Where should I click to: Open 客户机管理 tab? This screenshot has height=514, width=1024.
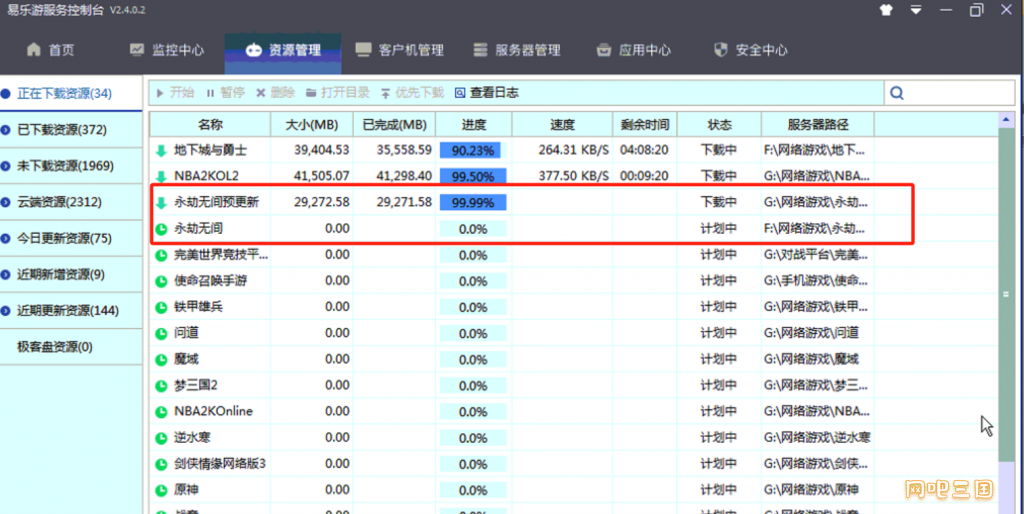[x=400, y=50]
